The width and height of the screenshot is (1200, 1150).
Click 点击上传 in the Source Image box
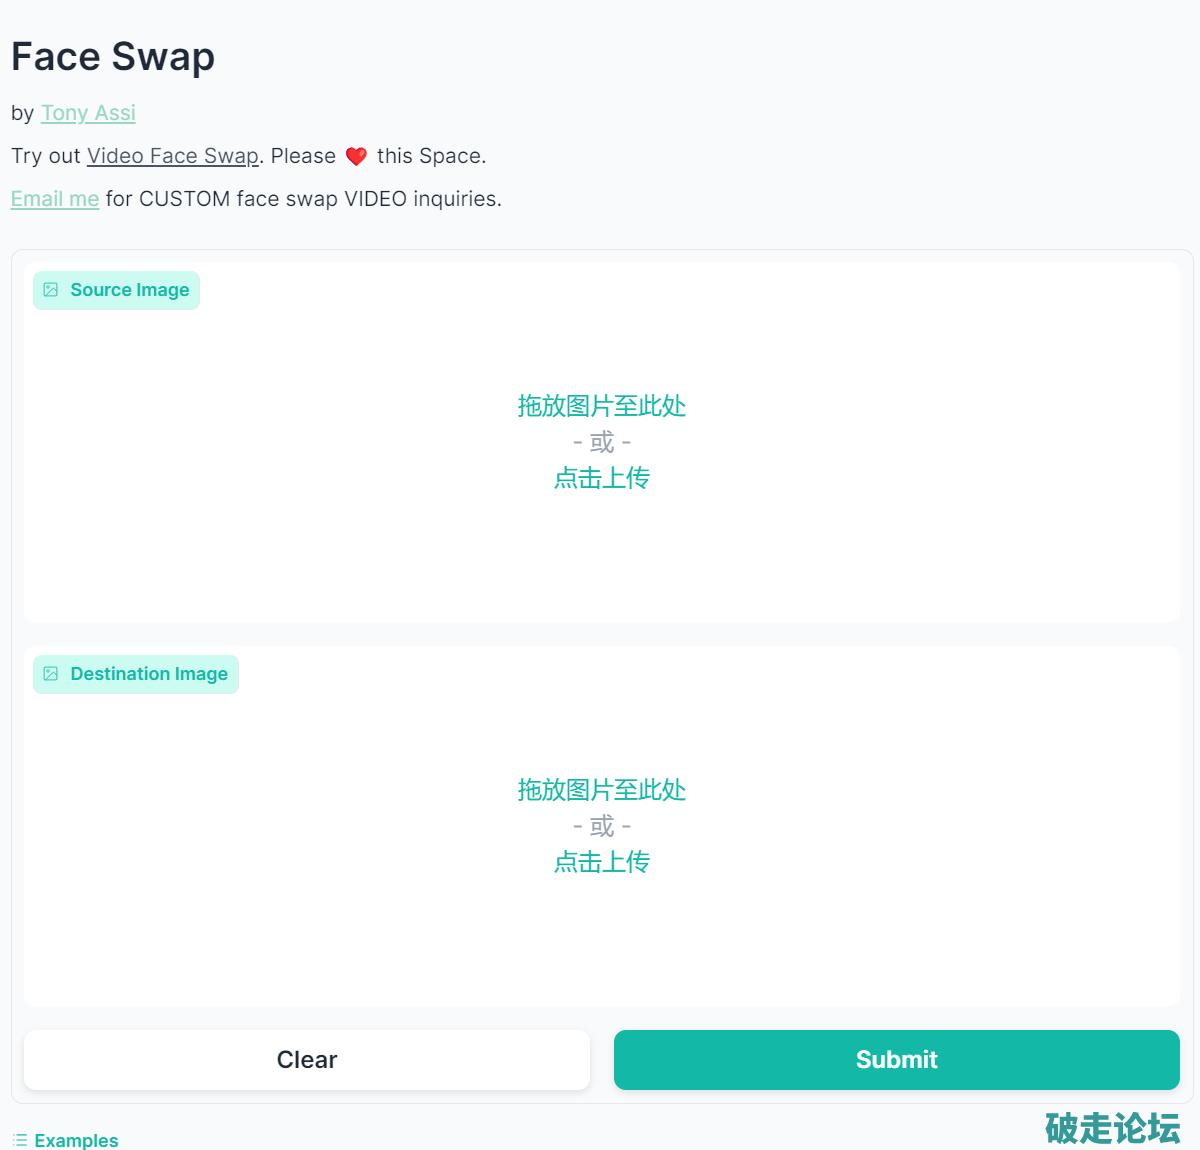pos(602,478)
